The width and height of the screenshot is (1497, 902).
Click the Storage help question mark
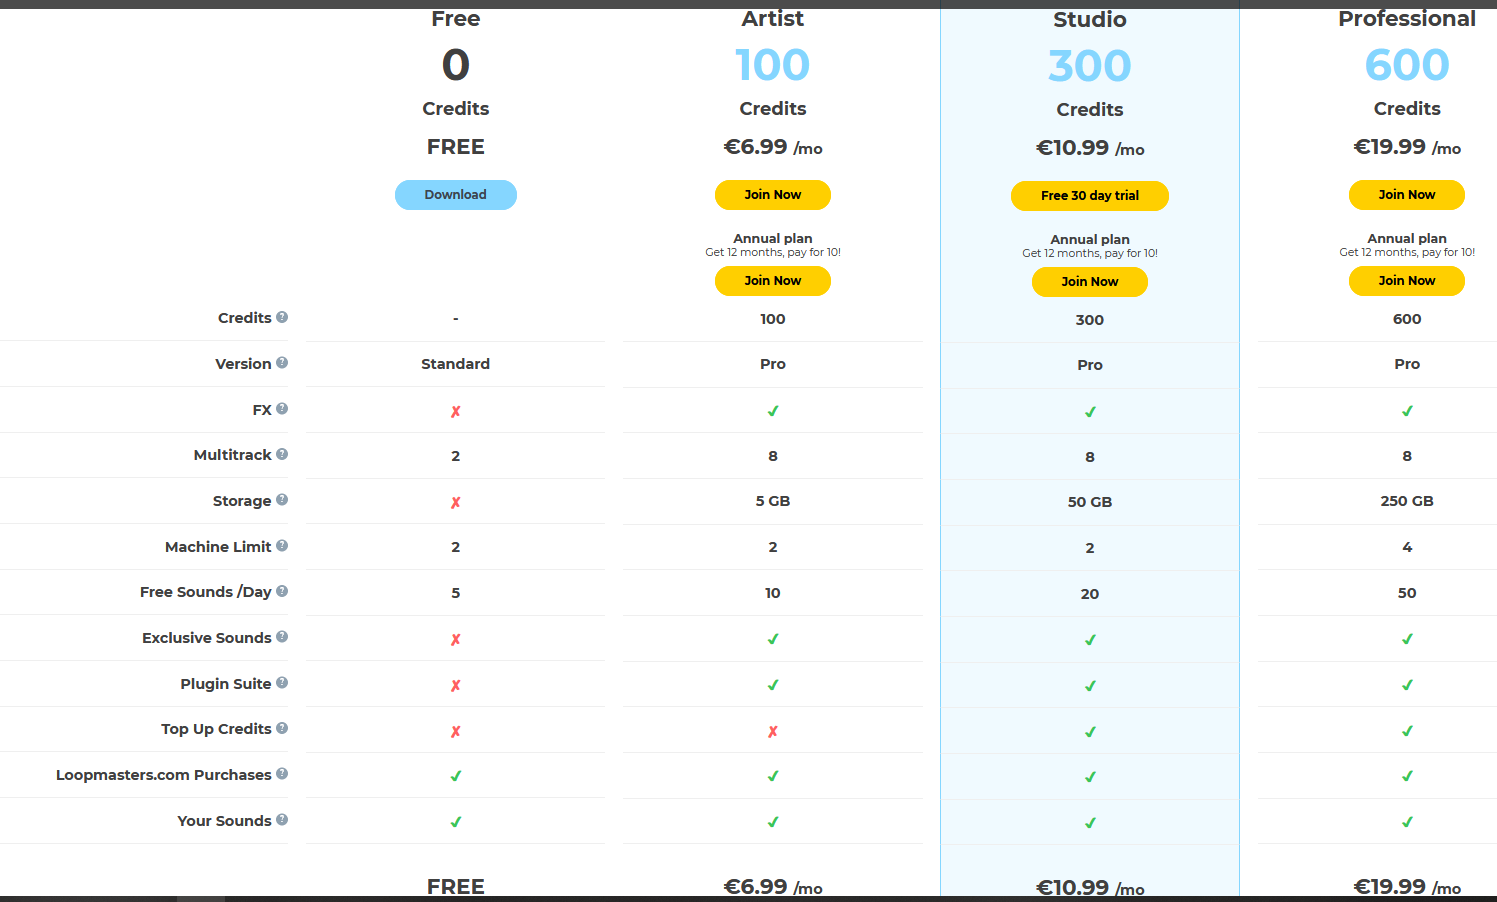[x=282, y=500]
